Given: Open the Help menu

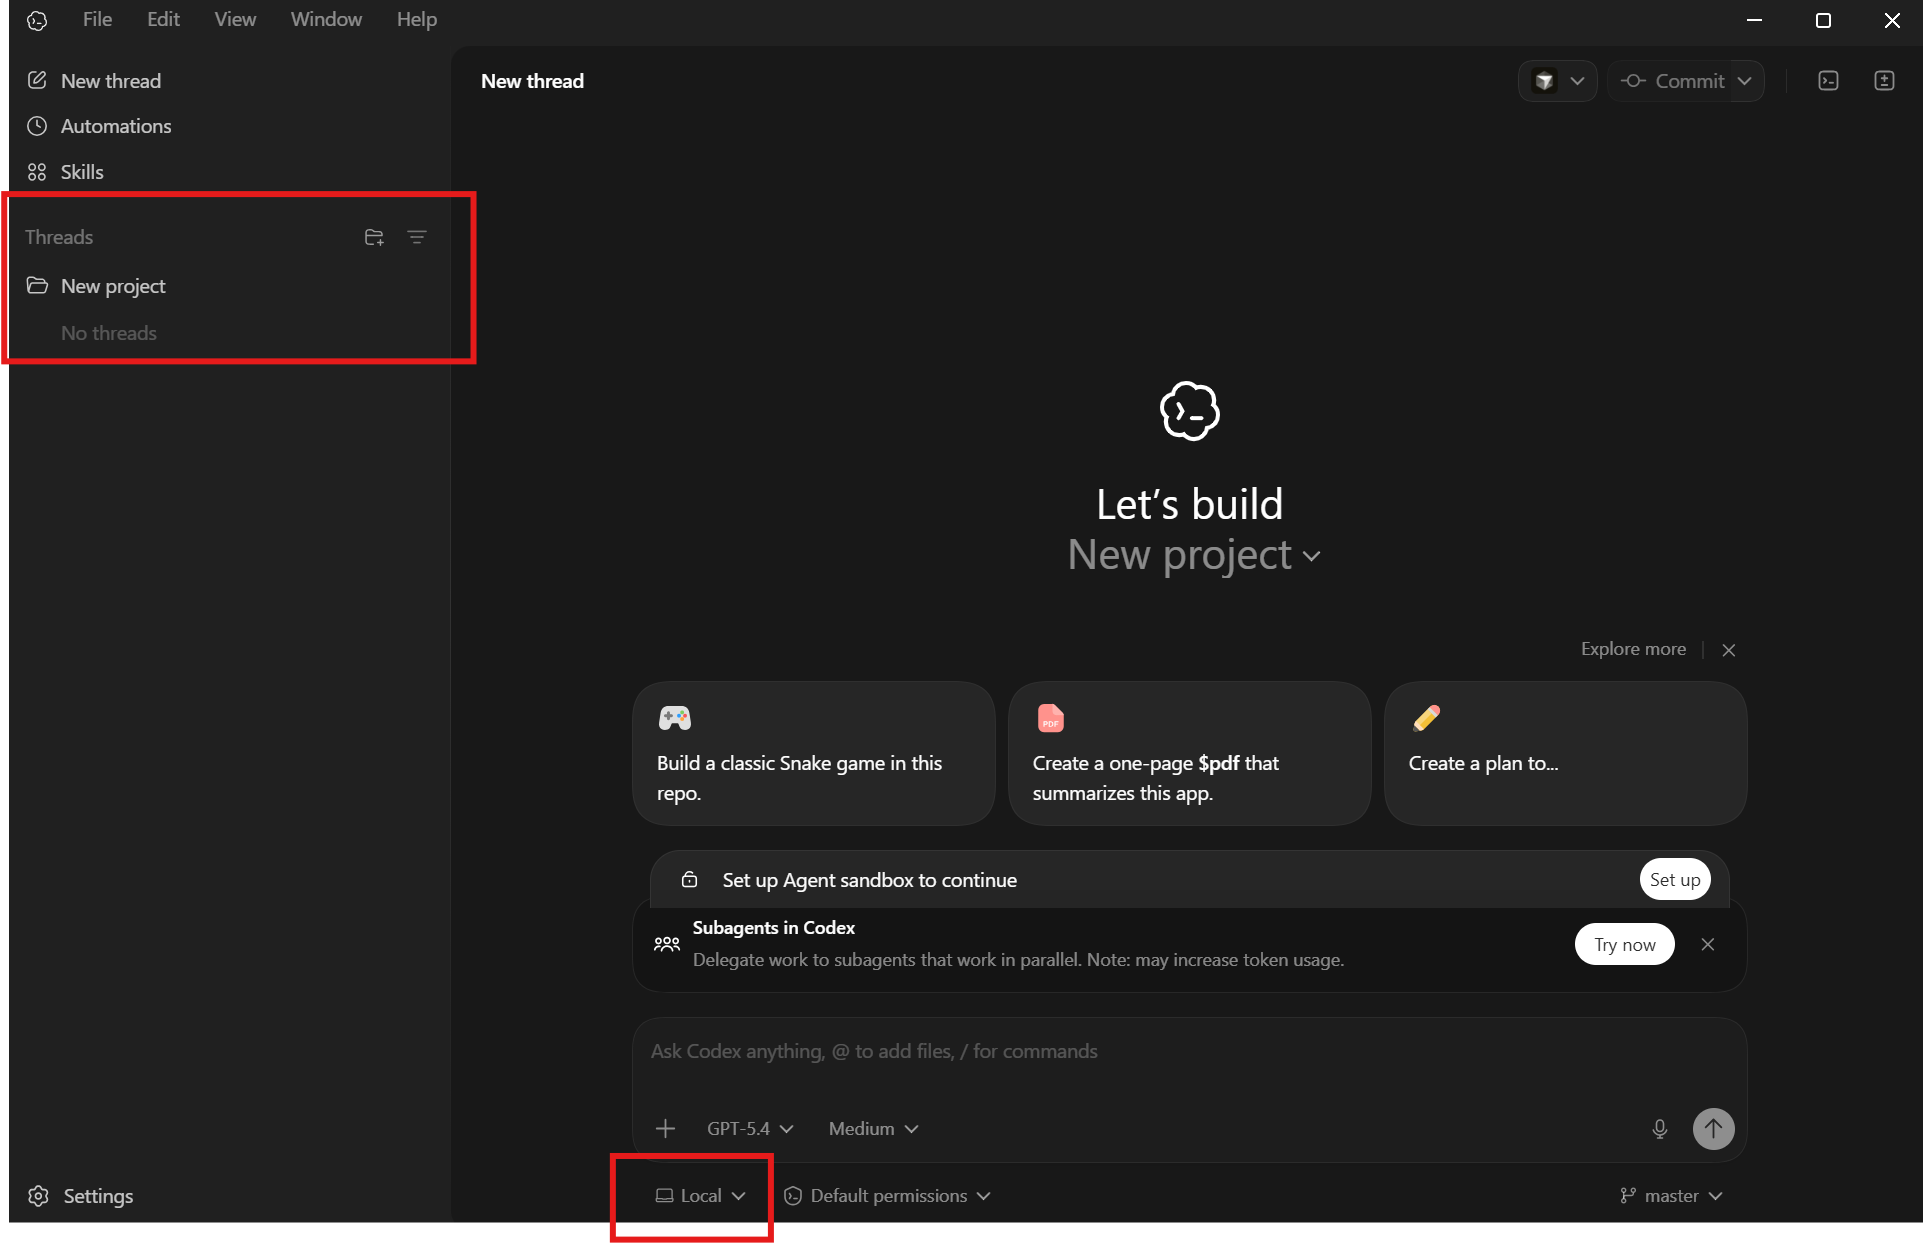Looking at the screenshot, I should click(x=415, y=19).
